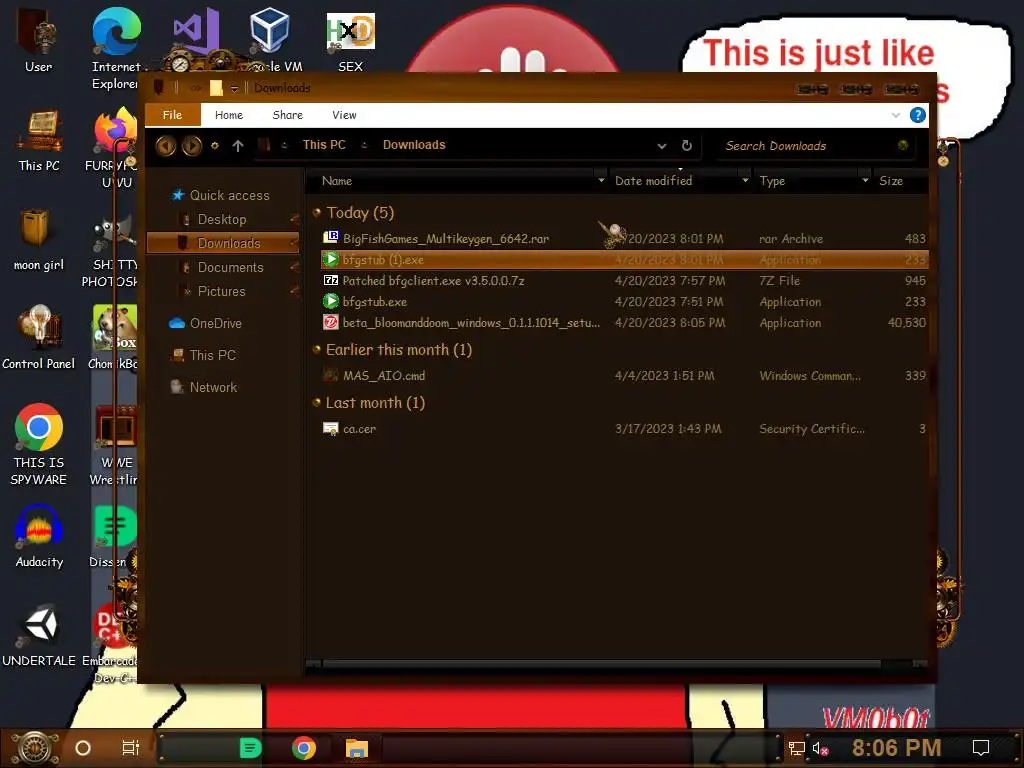Open the SEX HxD desktop shortcut
Image resolution: width=1024 pixels, height=768 pixels.
(x=351, y=42)
